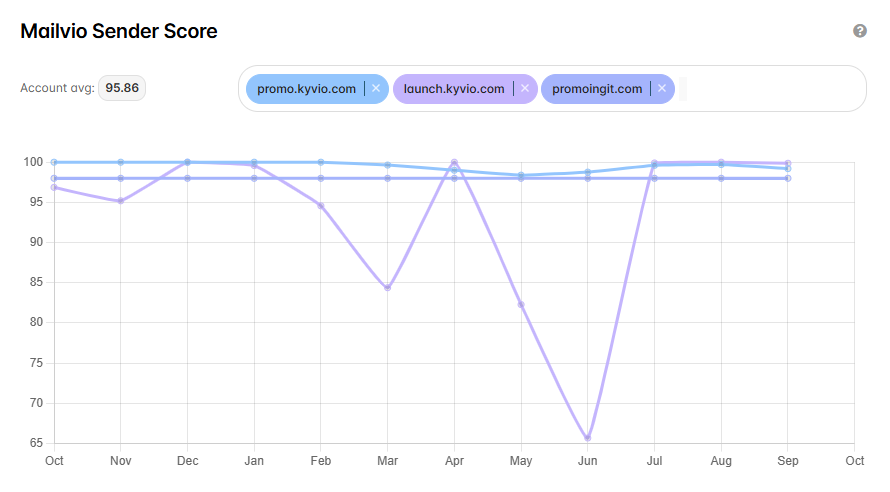
Task: Click the 85 label on the y-axis
Action: coord(36,282)
